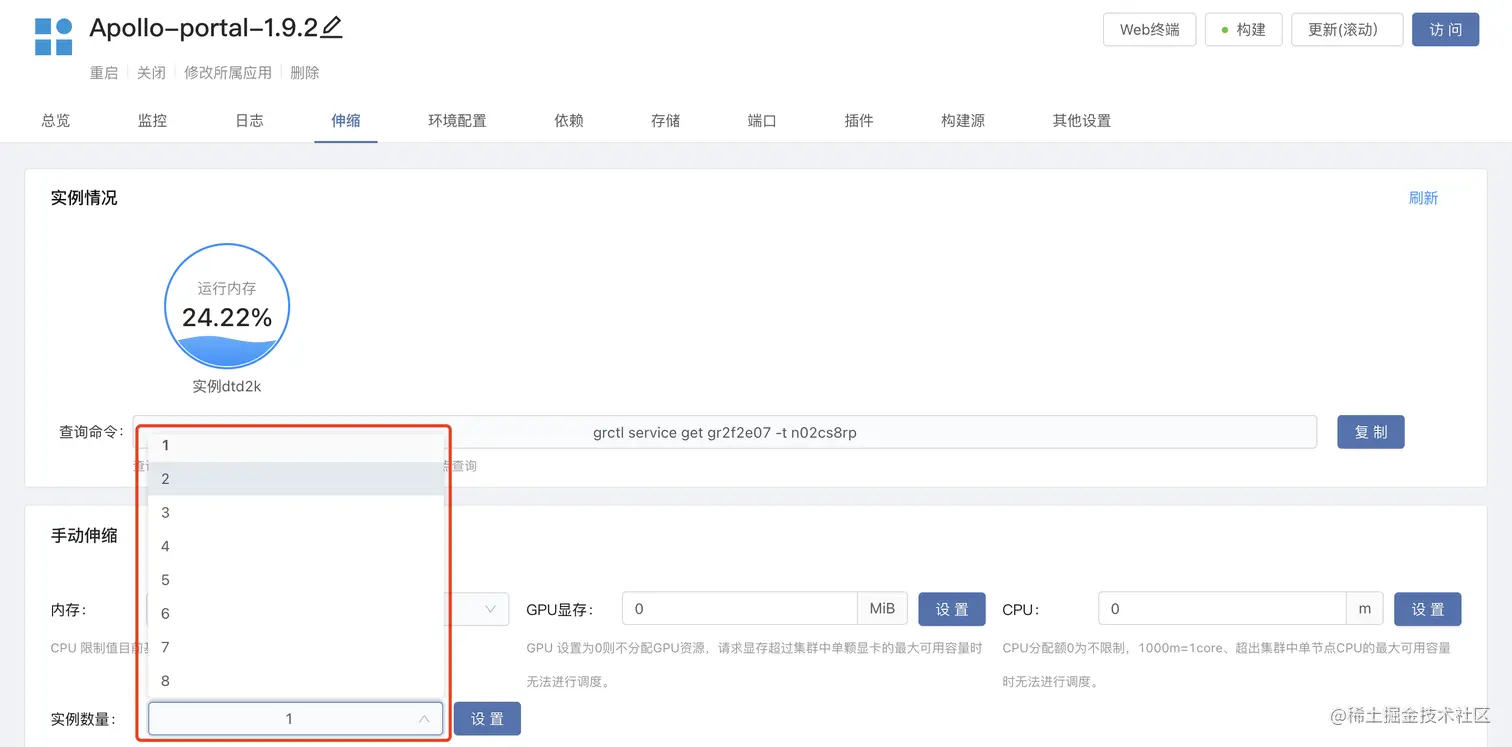Click the 设置 button beside 实例数量
Image resolution: width=1512 pixels, height=747 pixels.
(x=487, y=719)
